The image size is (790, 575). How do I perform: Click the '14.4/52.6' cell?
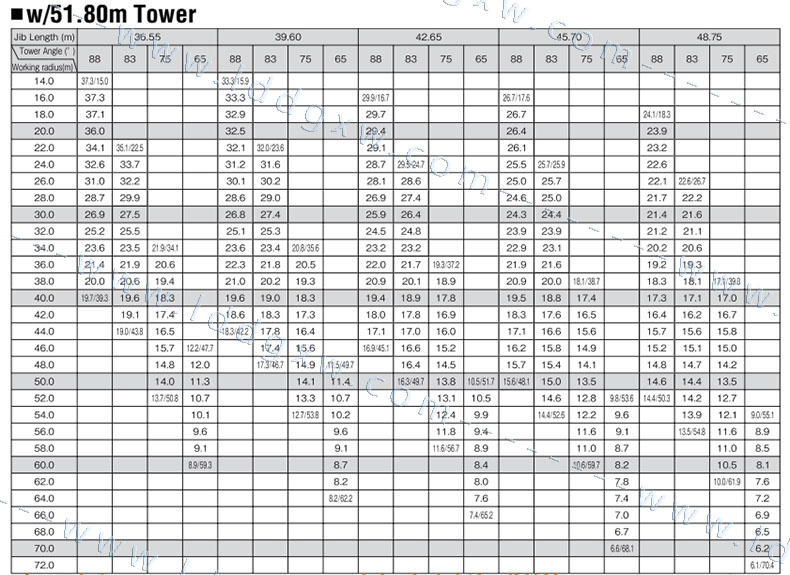552,415
